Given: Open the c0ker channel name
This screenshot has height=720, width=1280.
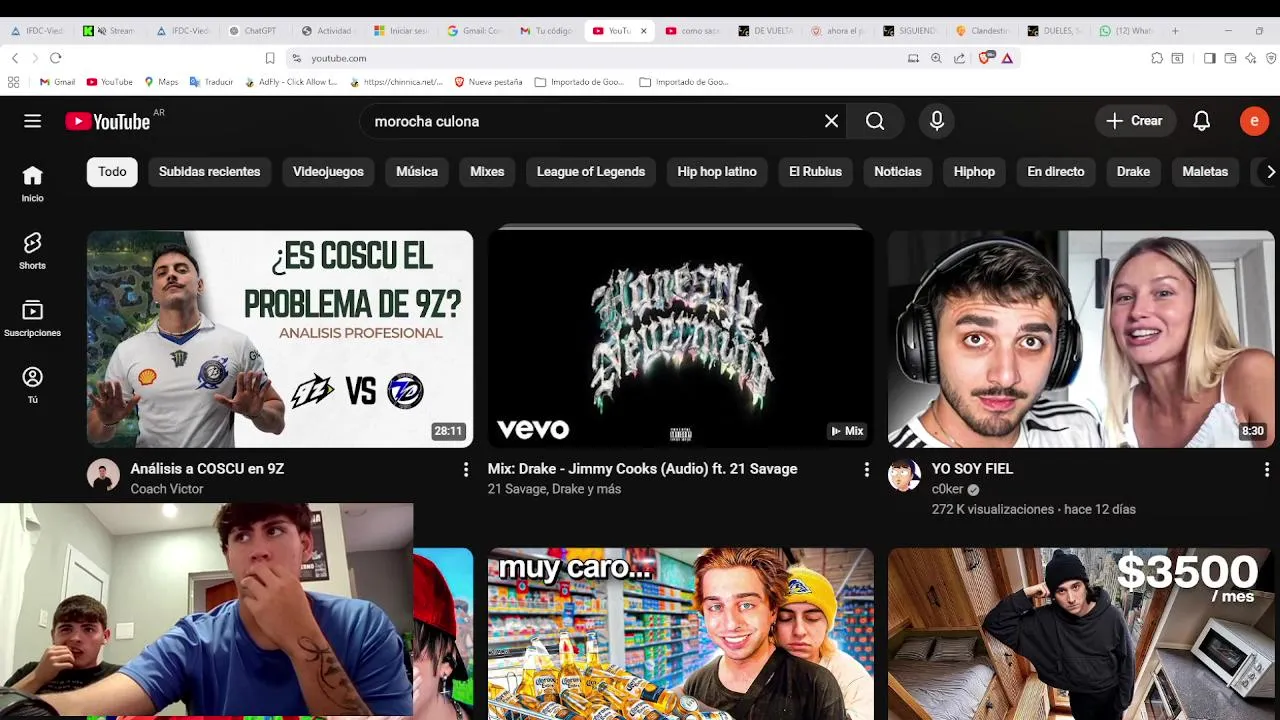Looking at the screenshot, I should tap(947, 489).
